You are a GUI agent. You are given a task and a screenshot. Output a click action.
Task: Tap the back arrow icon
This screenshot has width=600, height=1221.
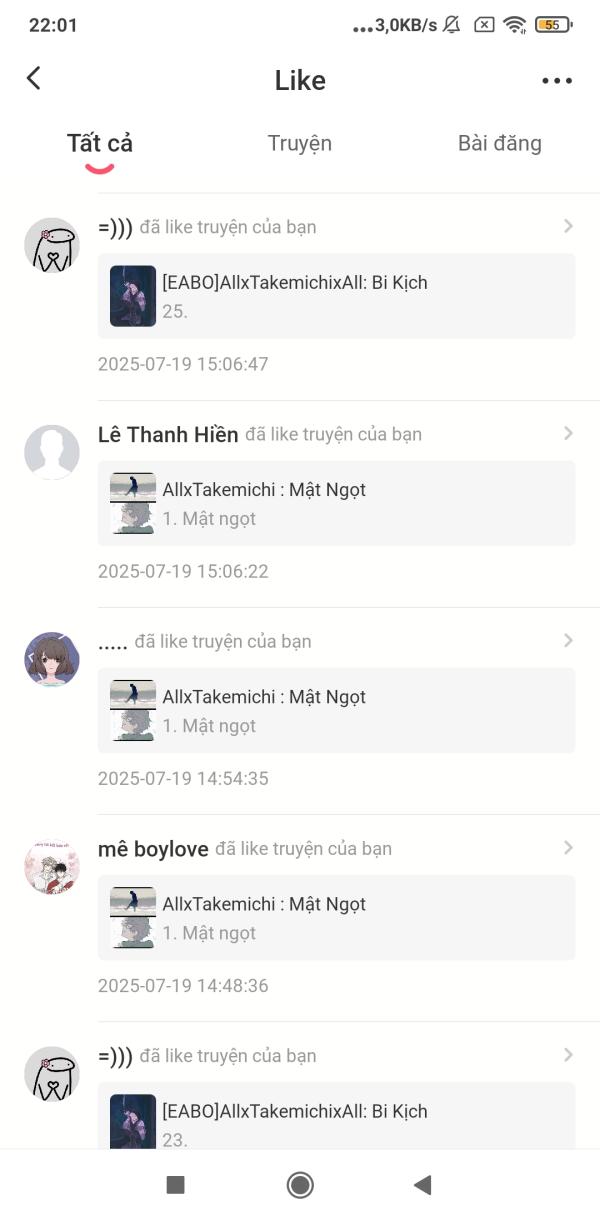pos(34,79)
